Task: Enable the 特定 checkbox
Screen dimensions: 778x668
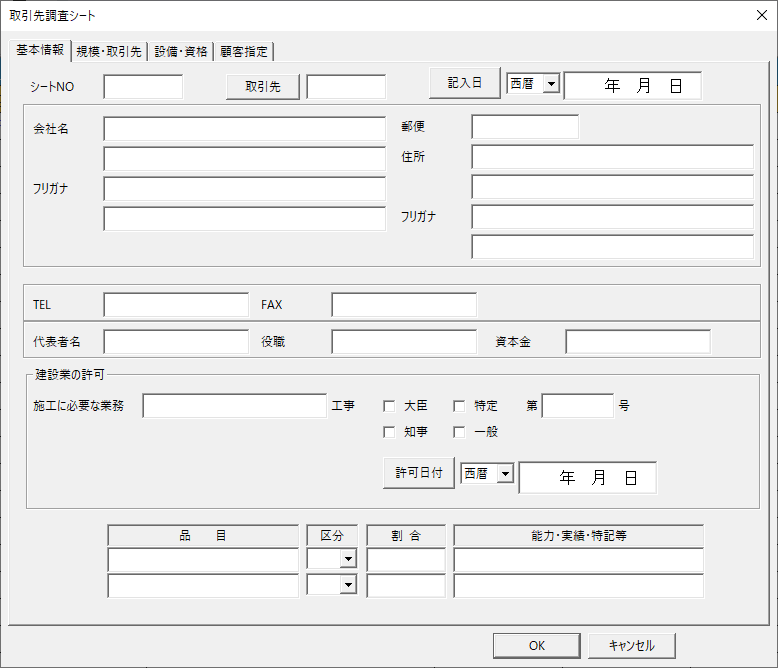Action: tap(460, 406)
